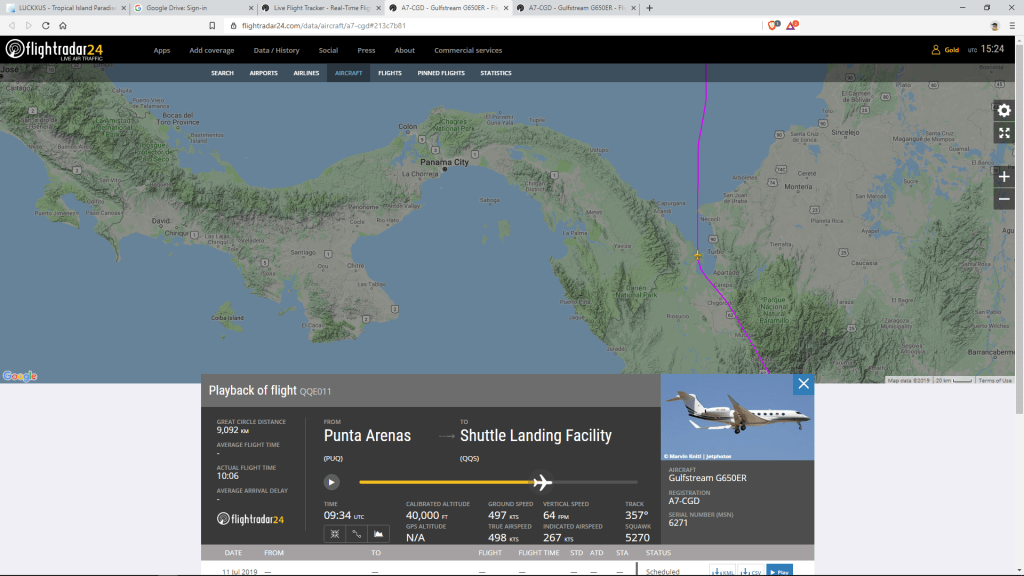Toggle fullscreen map view
1024x576 pixels.
[1004, 133]
